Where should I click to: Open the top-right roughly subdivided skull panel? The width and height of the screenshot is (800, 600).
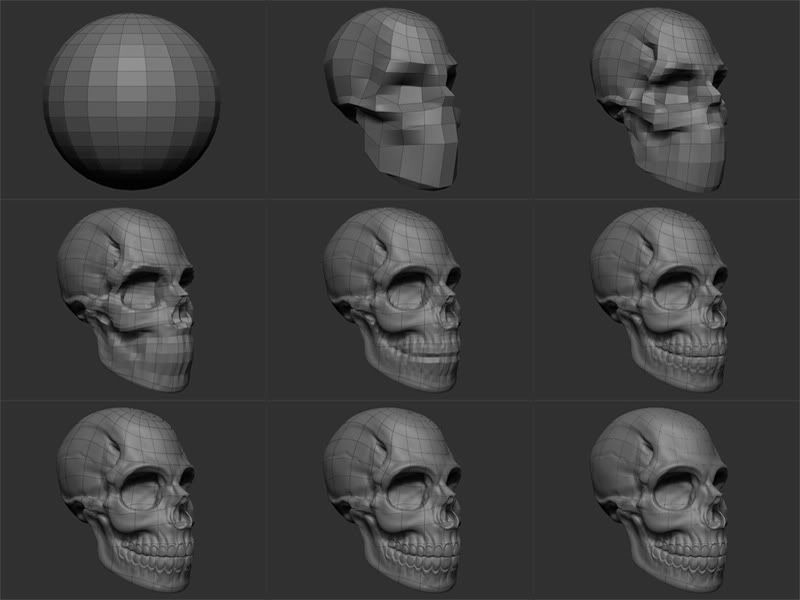tap(663, 100)
